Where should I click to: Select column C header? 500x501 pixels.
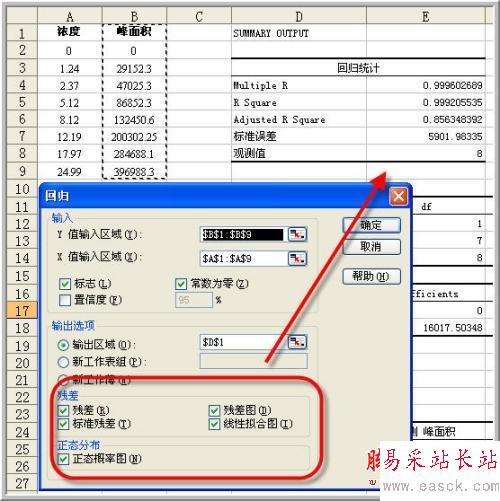click(x=199, y=16)
